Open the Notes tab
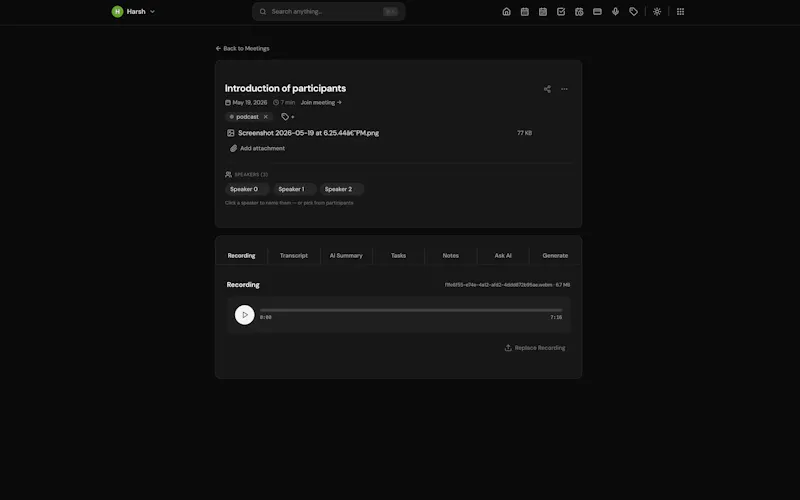Screen dimensions: 800x500 [x=451, y=256]
